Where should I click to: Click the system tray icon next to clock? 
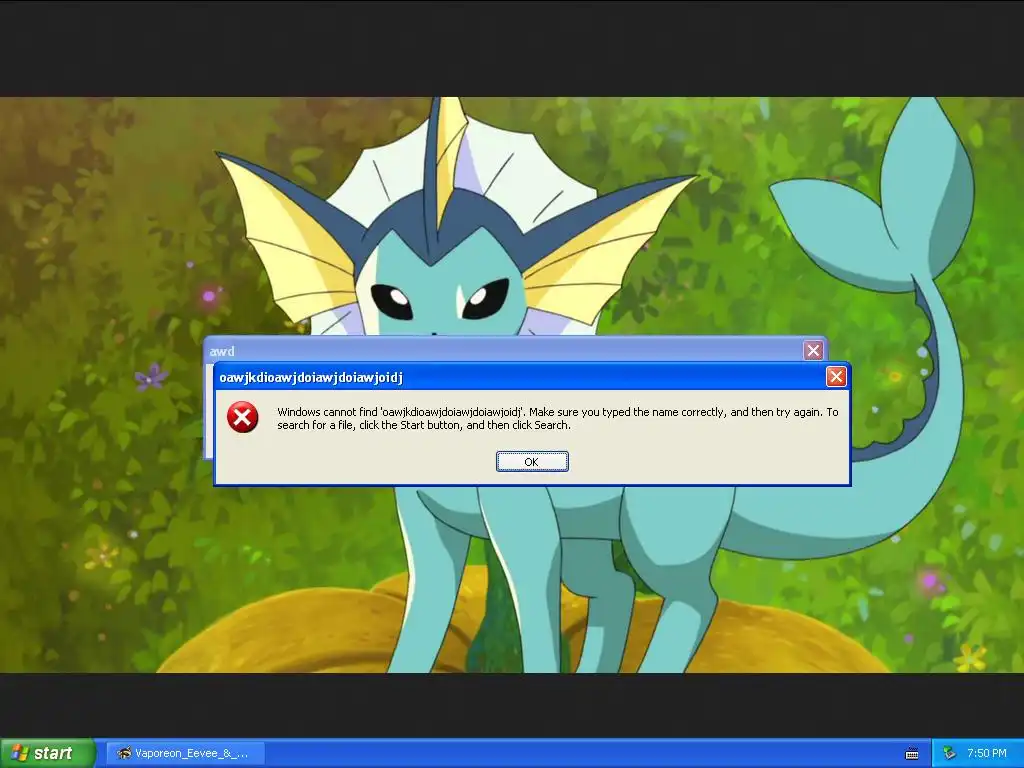coord(950,754)
